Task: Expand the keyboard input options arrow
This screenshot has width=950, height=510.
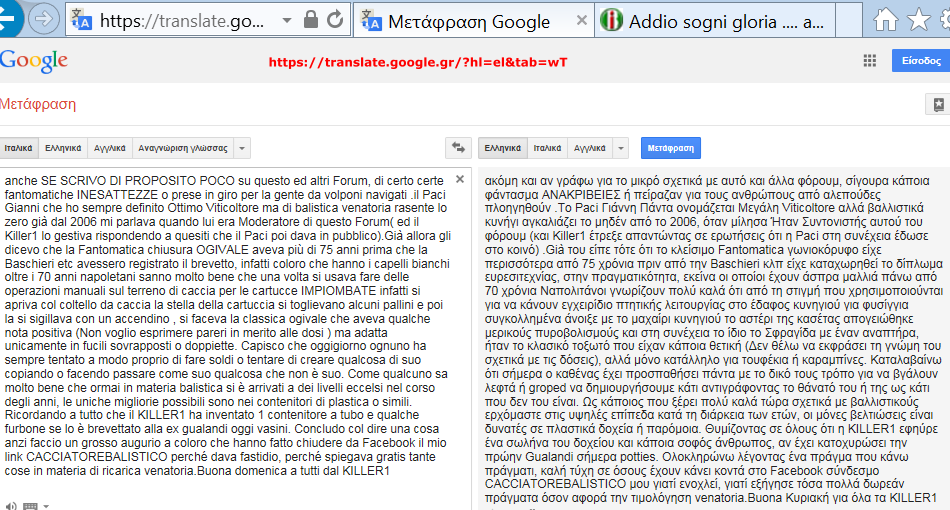Action: coord(46,506)
